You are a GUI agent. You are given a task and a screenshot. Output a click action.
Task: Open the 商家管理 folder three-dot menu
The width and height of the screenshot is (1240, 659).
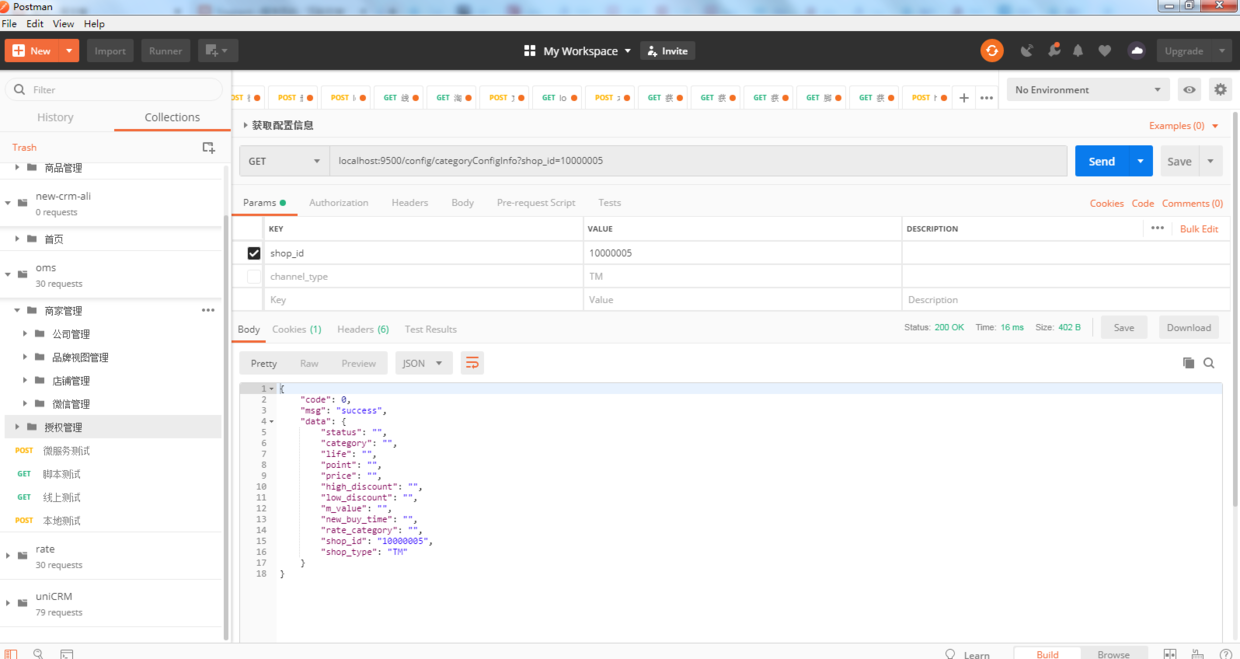point(208,310)
